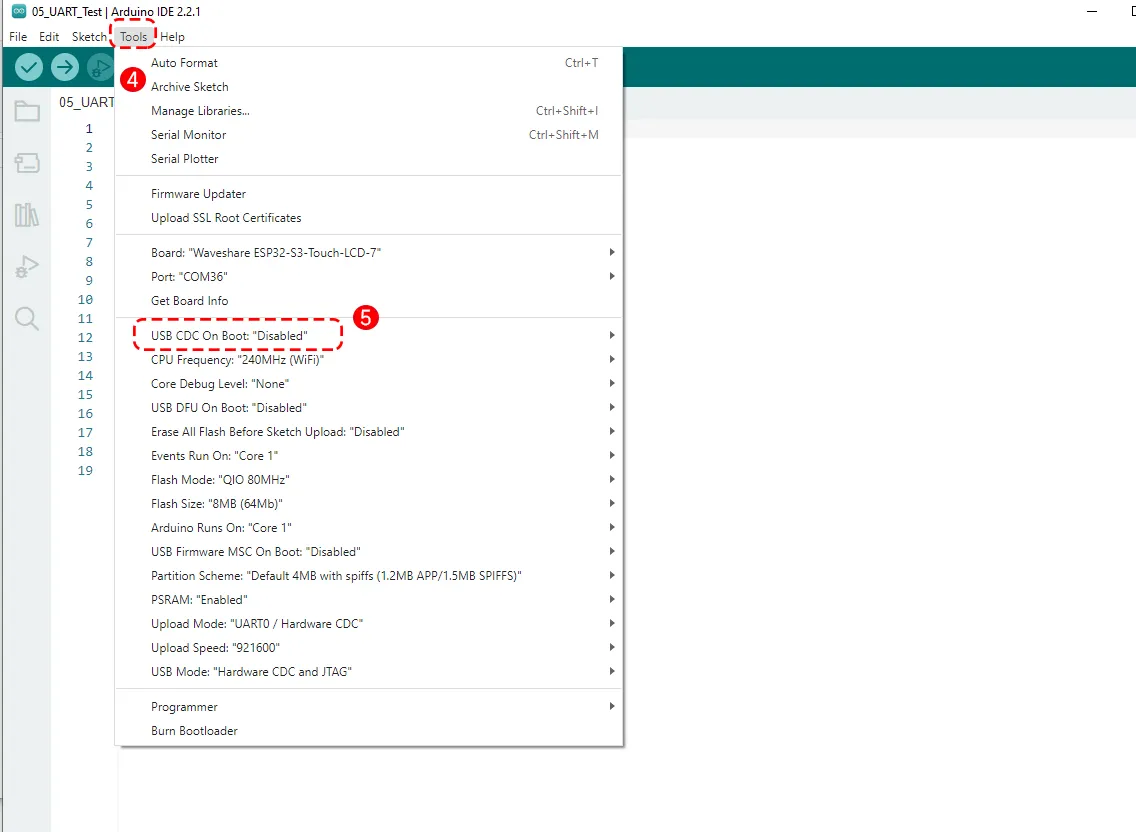Open the Library Manager books icon
Screen dimensions: 1136x832
click(x=27, y=215)
